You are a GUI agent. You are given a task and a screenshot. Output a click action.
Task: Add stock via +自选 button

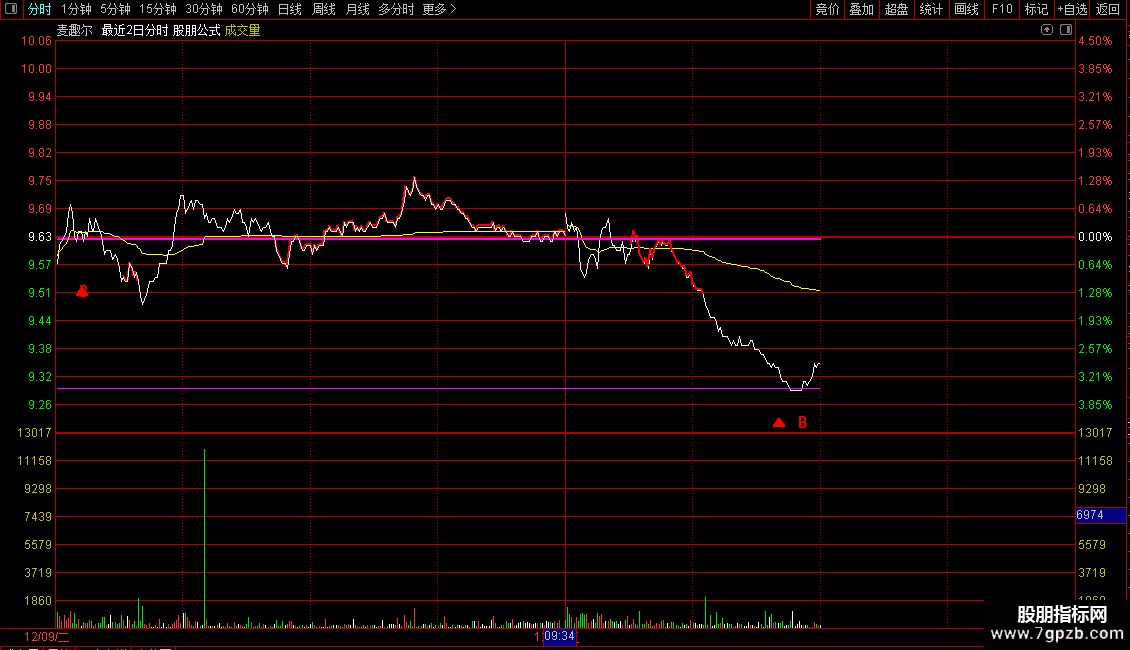(1072, 9)
